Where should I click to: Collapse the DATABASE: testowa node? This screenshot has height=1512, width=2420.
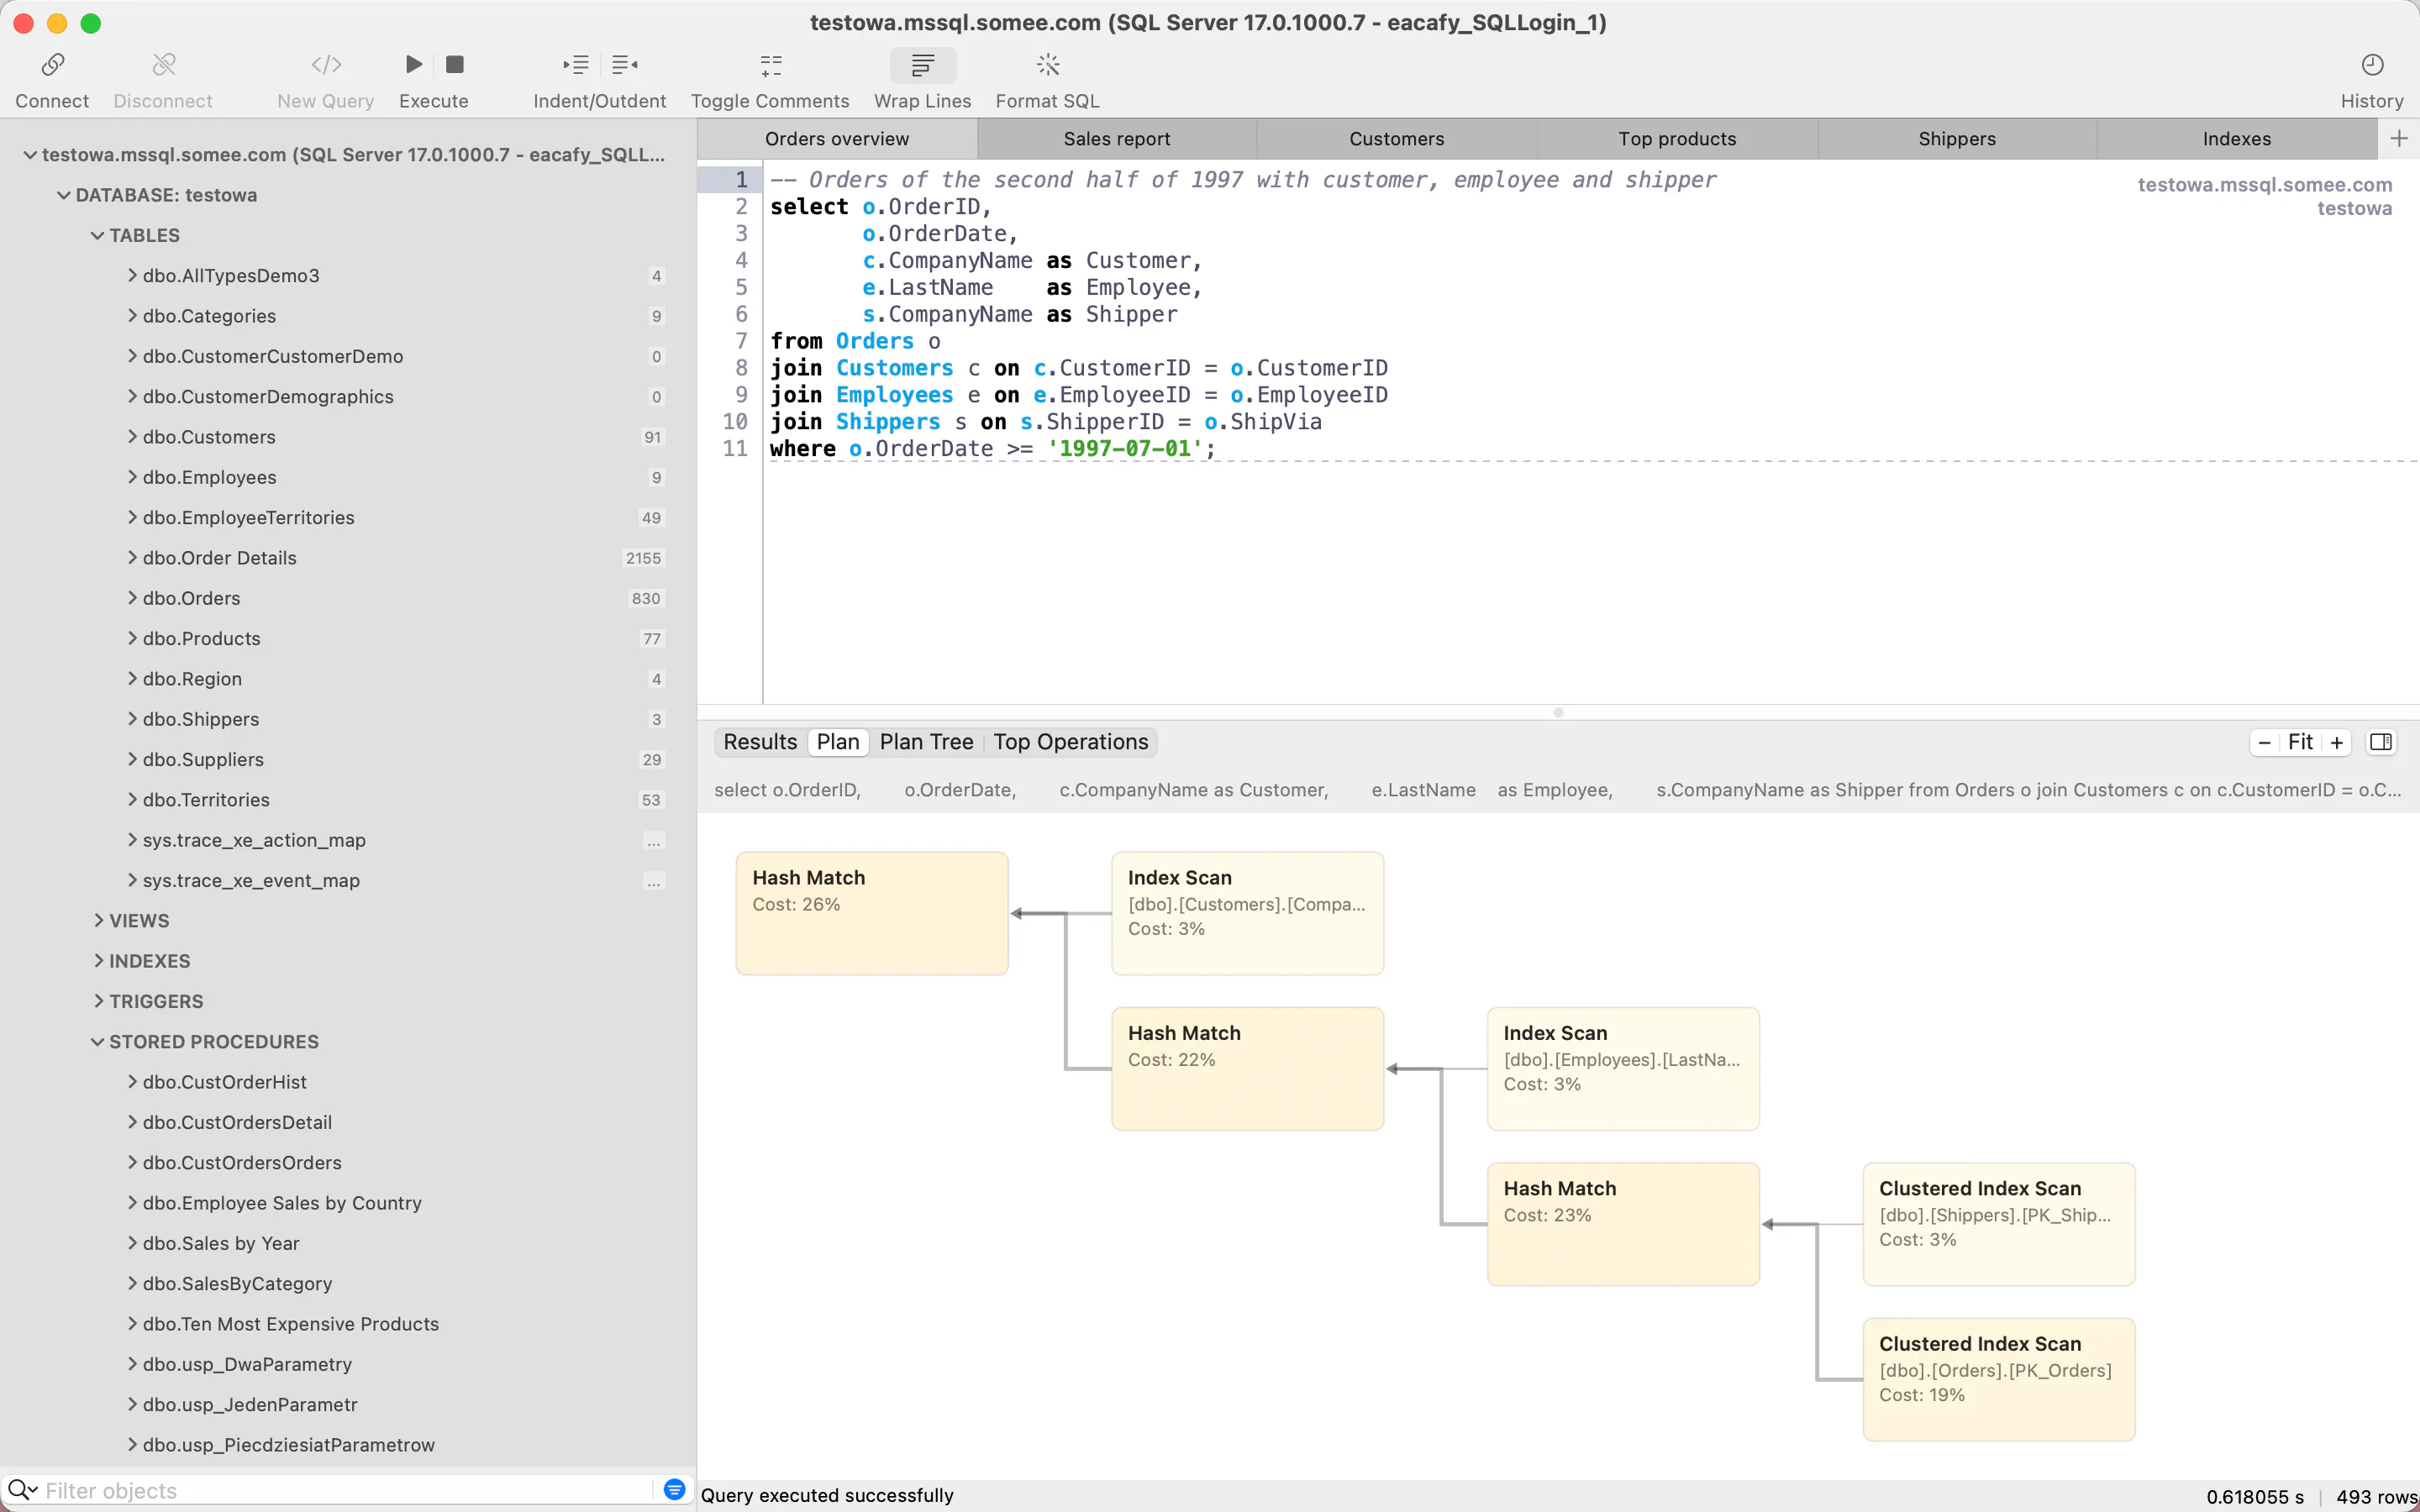point(63,195)
